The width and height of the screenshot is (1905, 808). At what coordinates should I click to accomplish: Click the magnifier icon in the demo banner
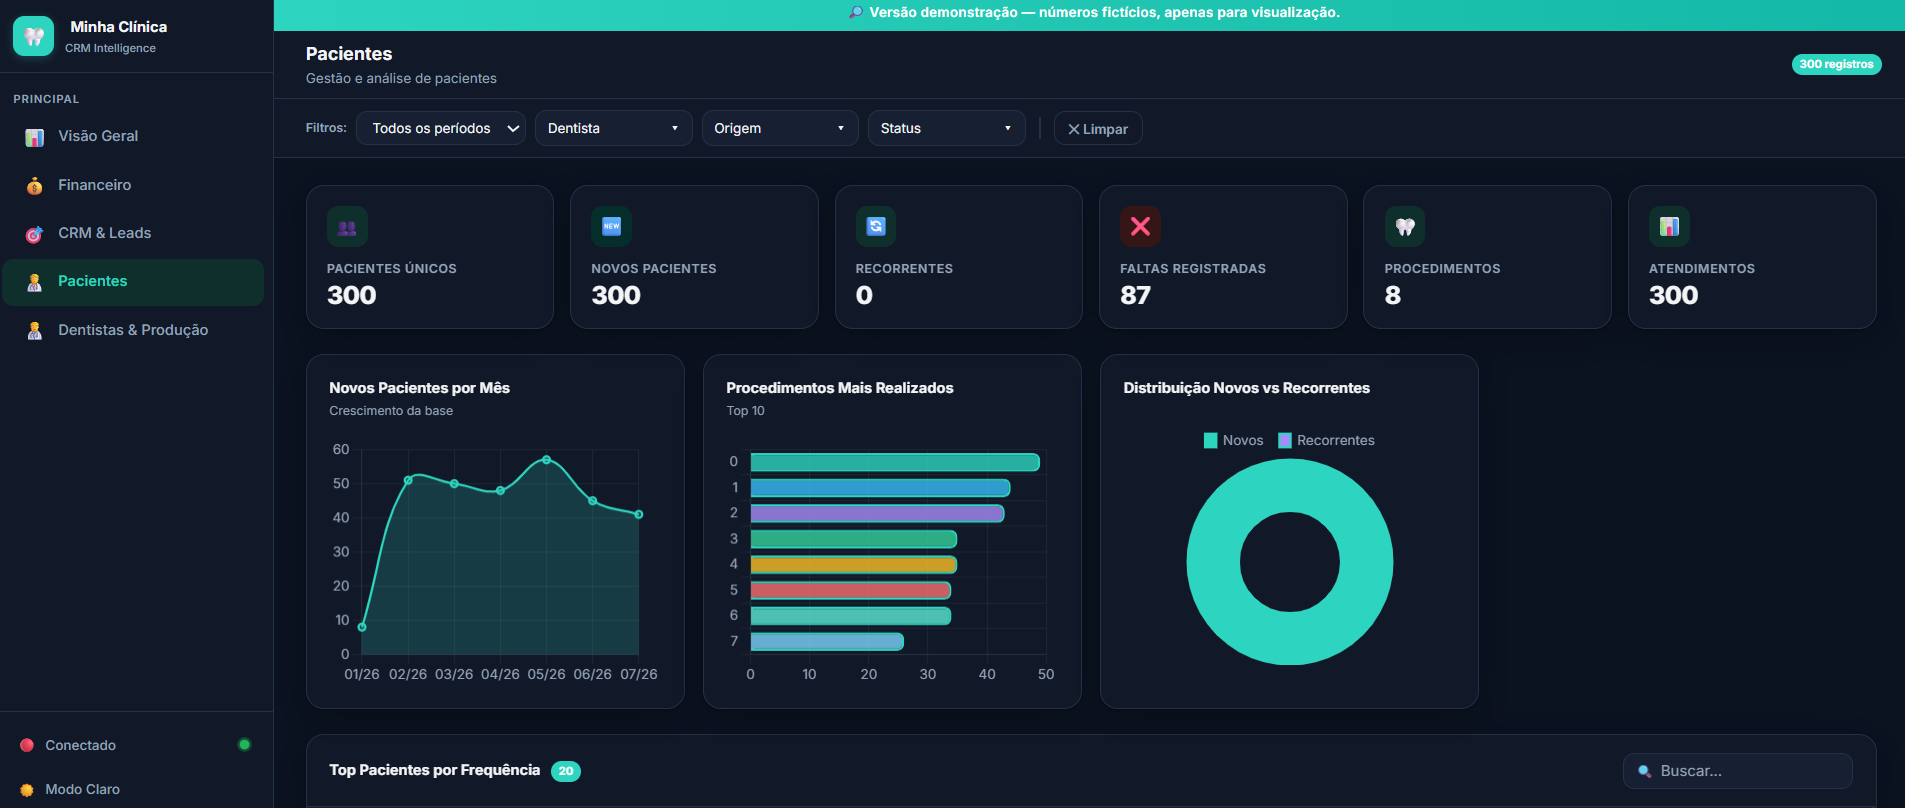coord(856,13)
